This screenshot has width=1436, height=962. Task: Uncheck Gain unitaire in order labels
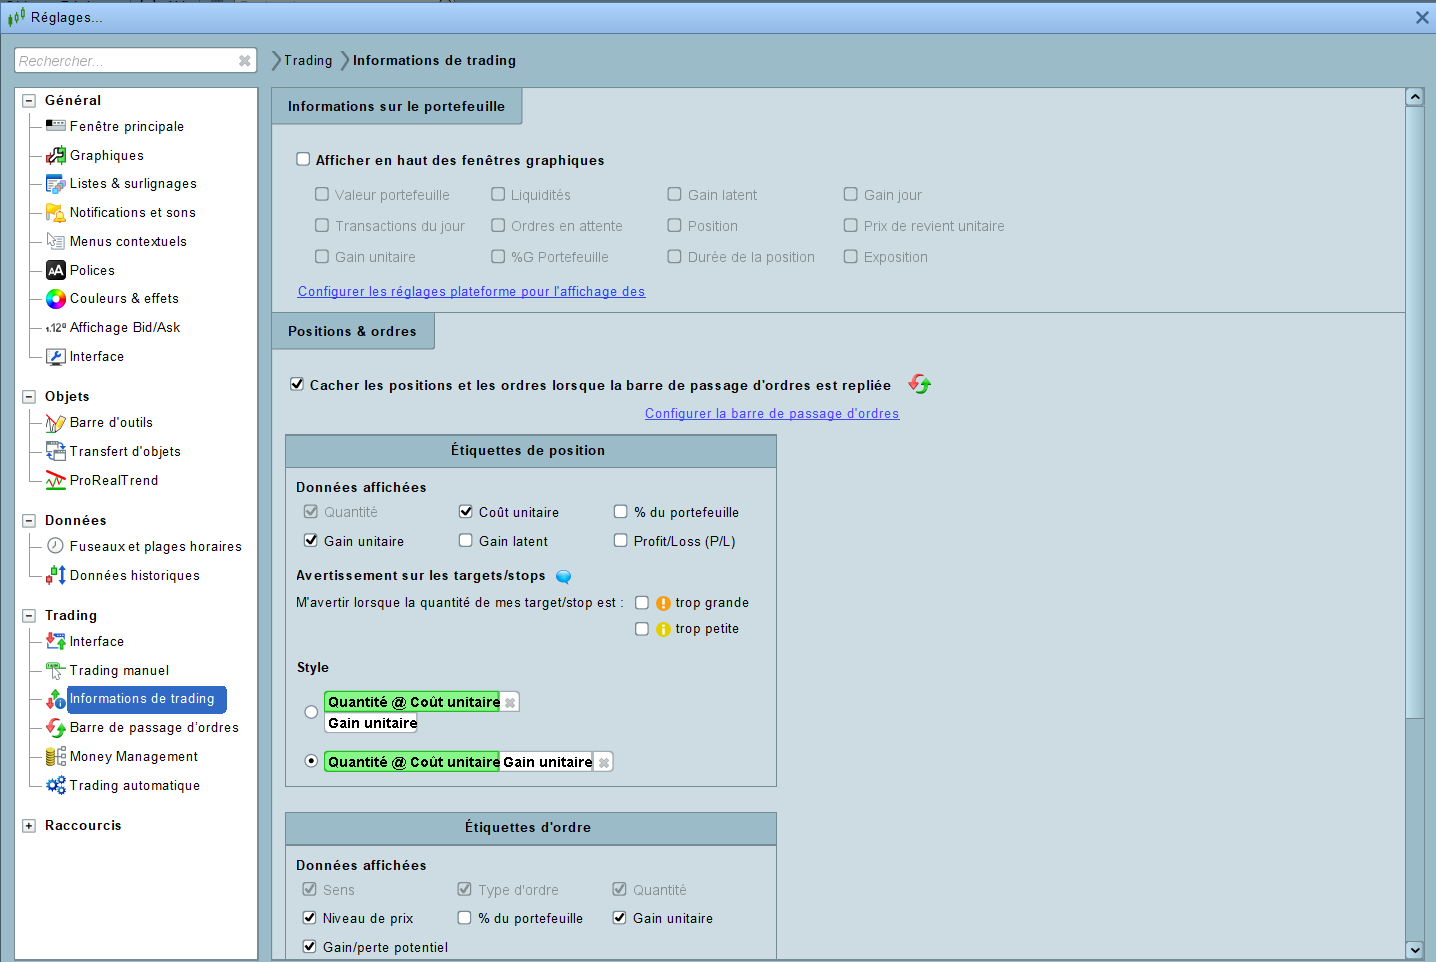620,917
